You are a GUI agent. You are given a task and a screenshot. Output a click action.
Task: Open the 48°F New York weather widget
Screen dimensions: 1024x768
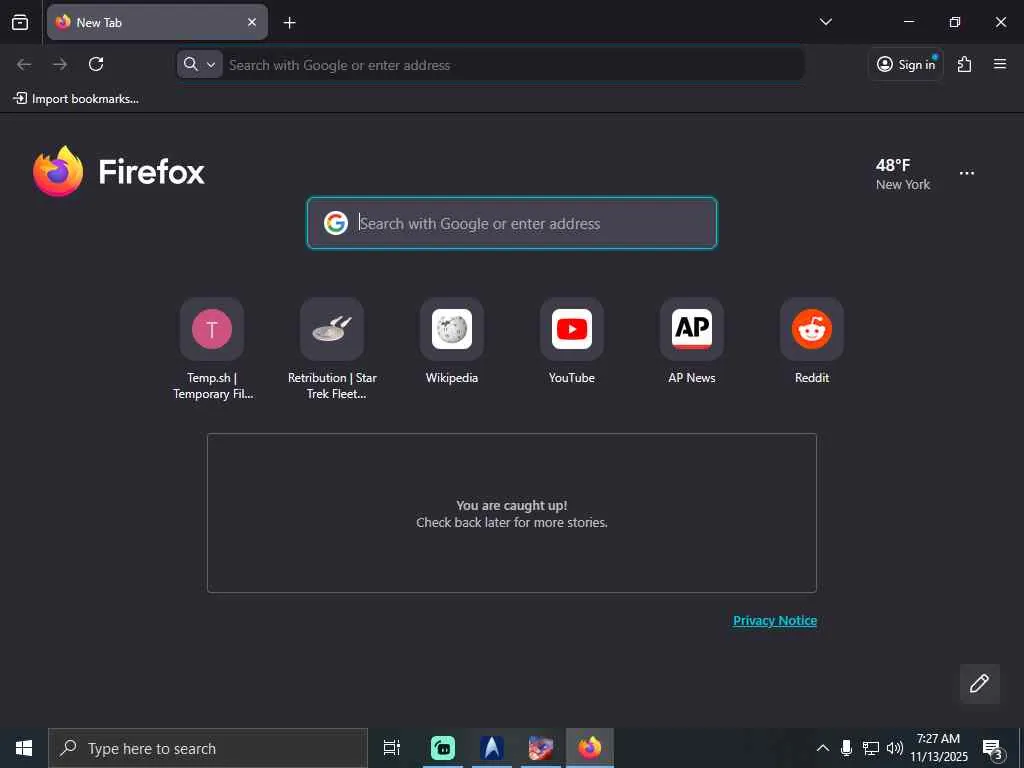point(903,174)
